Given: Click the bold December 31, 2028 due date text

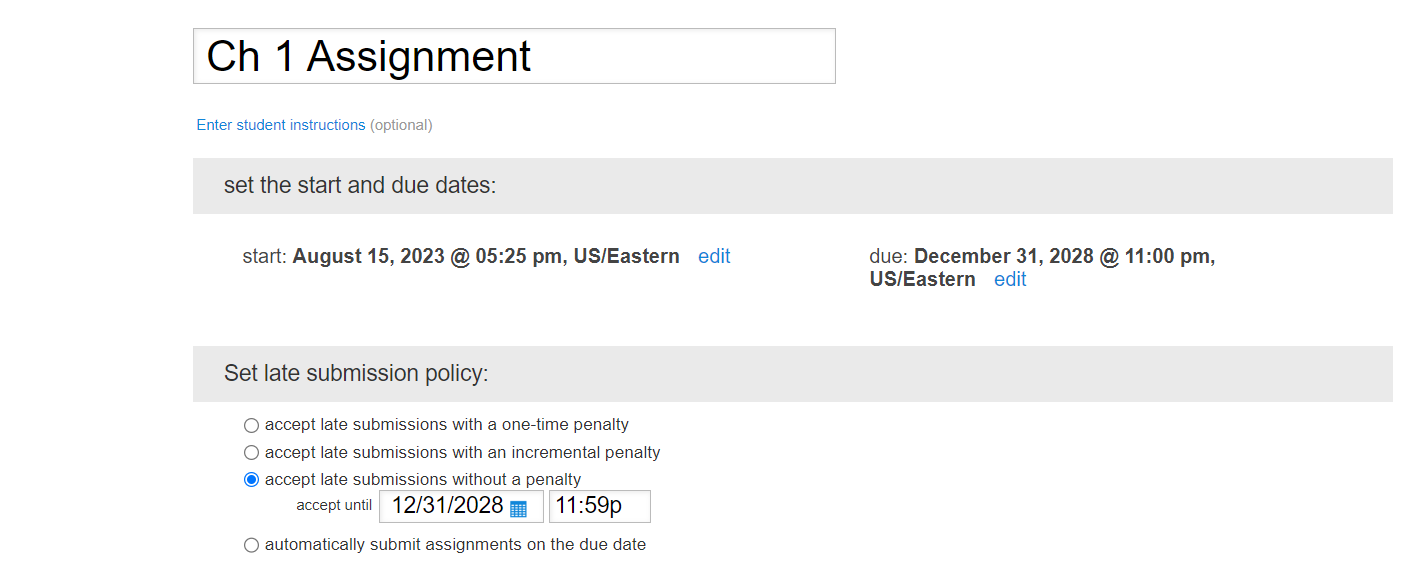Looking at the screenshot, I should tap(1043, 268).
